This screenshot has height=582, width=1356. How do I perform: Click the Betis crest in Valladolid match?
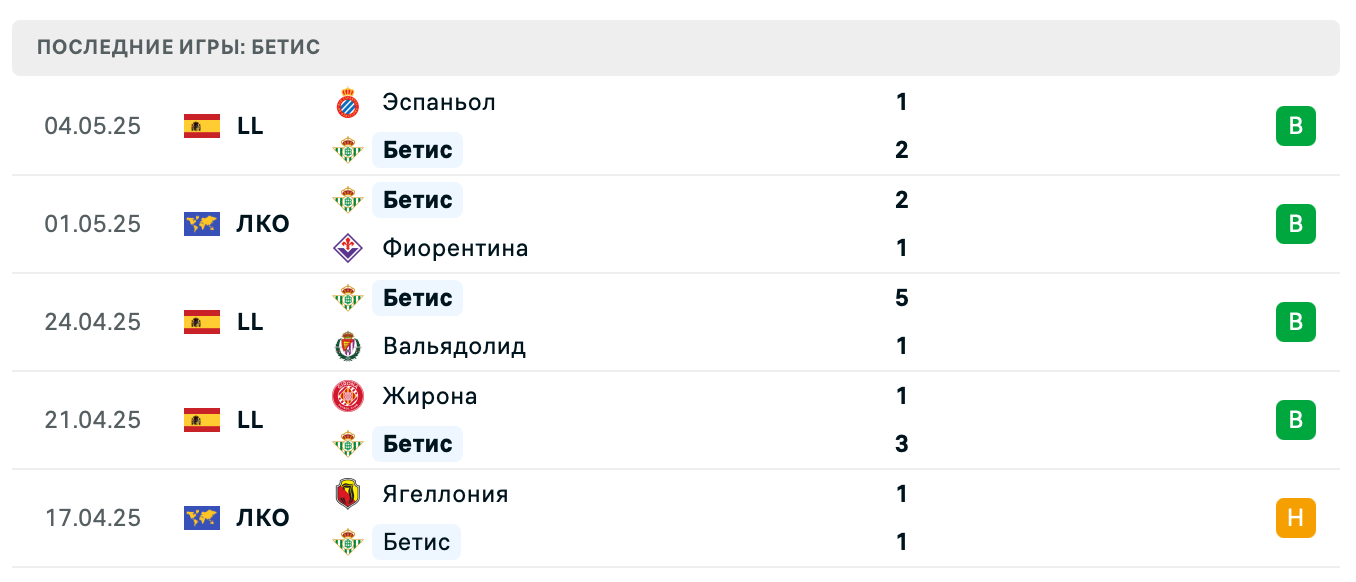(347, 298)
